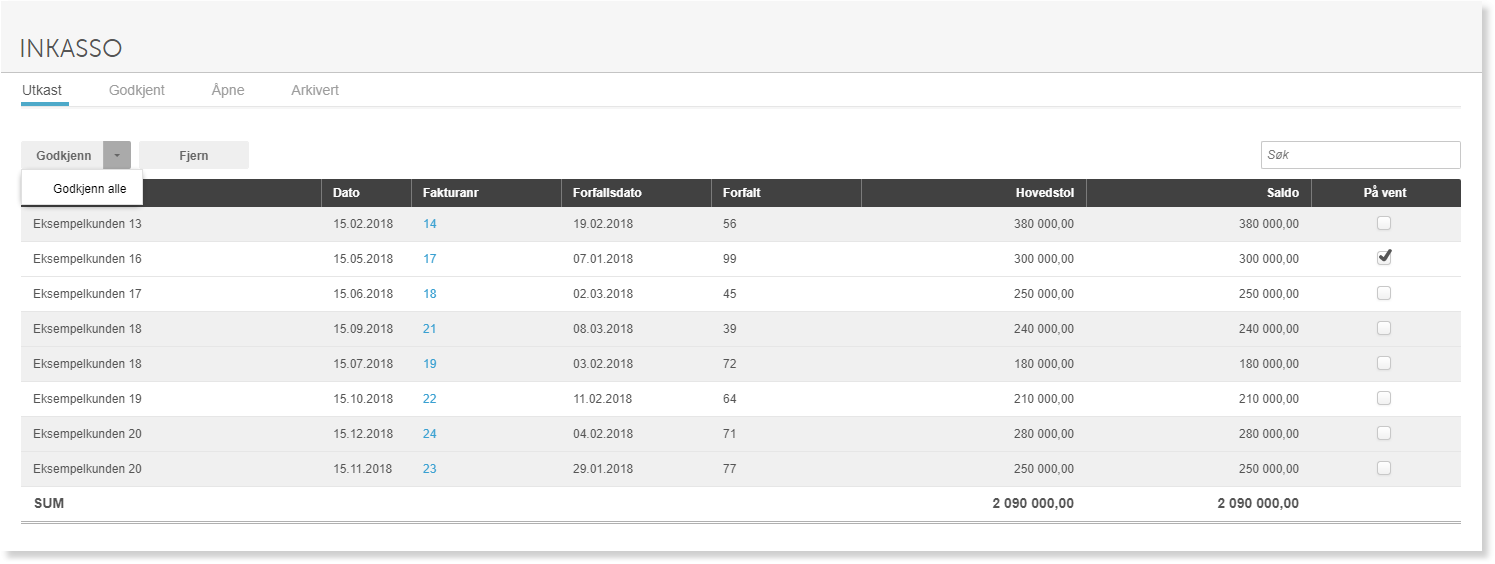
Task: Click the Godkjenn button
Action: click(63, 155)
